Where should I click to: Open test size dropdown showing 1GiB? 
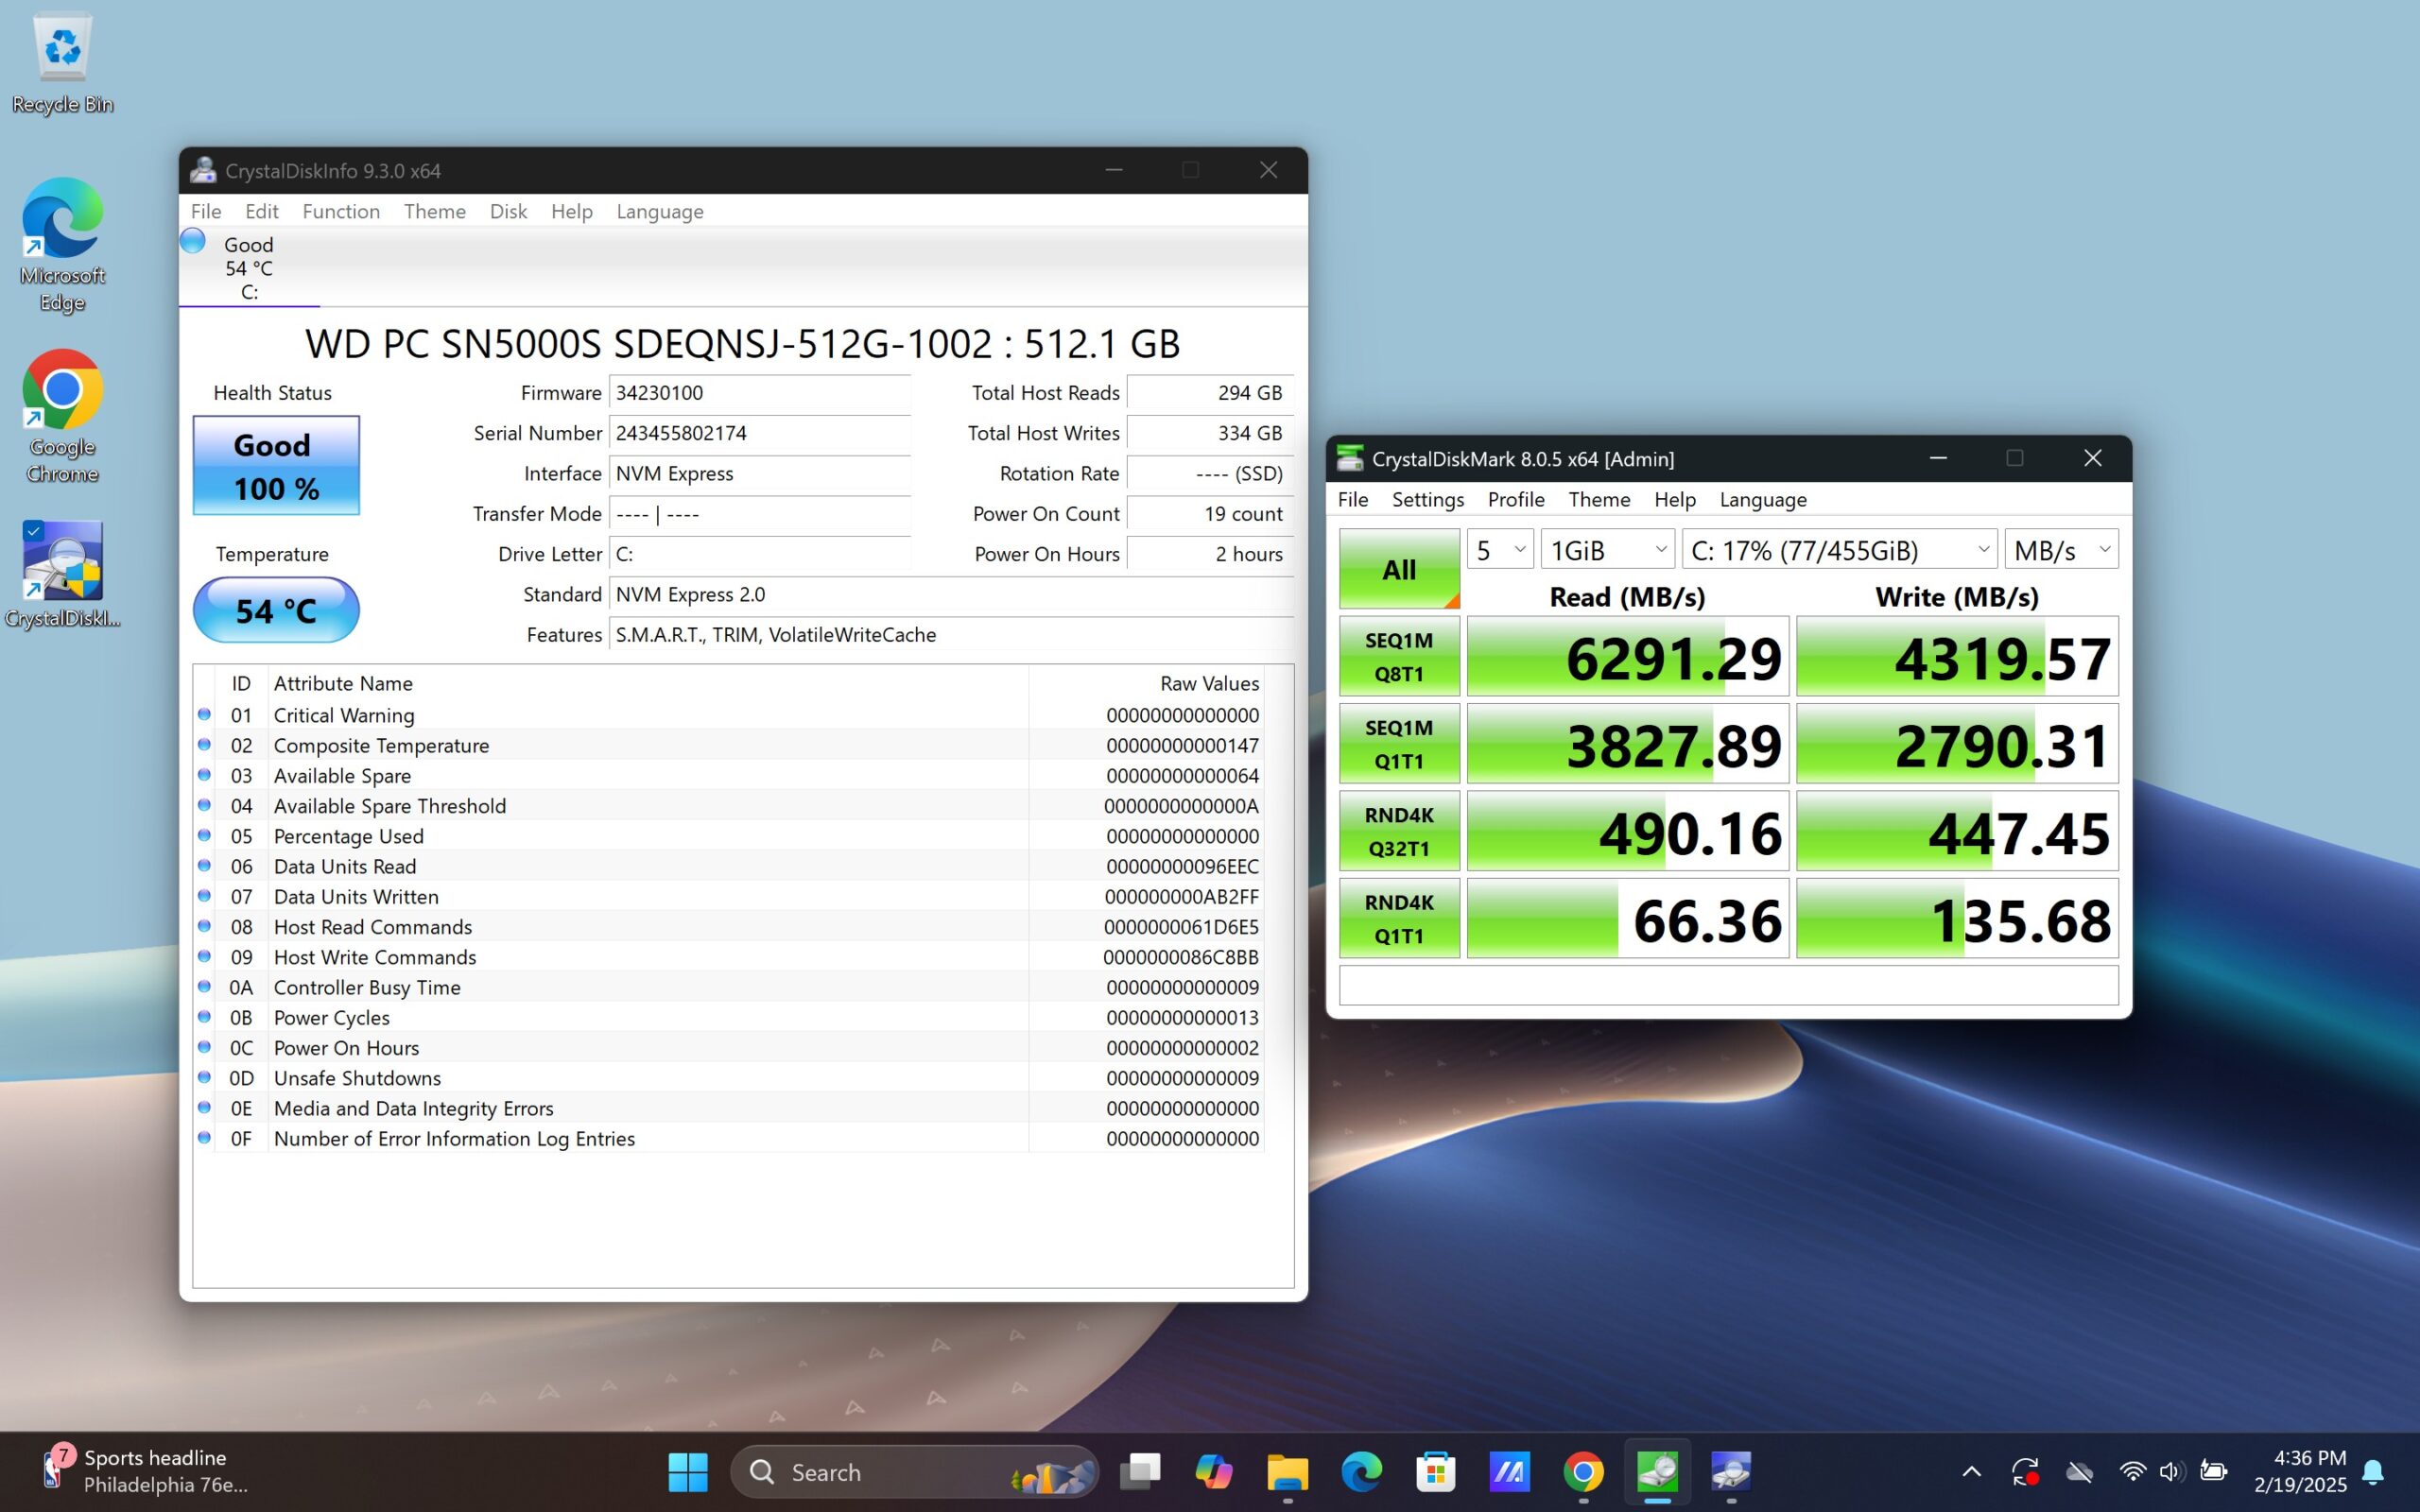(x=1607, y=549)
